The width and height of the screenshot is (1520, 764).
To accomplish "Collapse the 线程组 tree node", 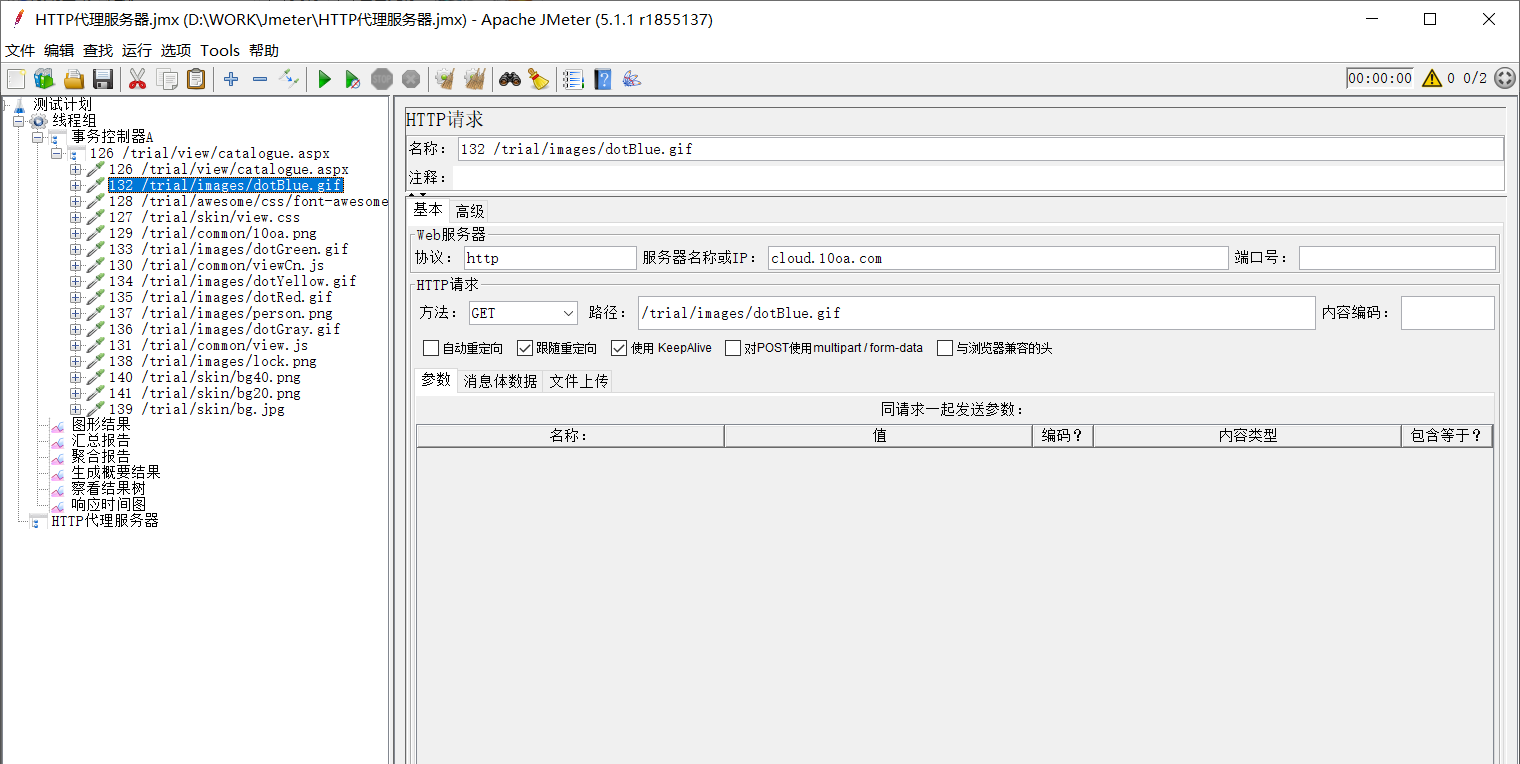I will [x=18, y=121].
